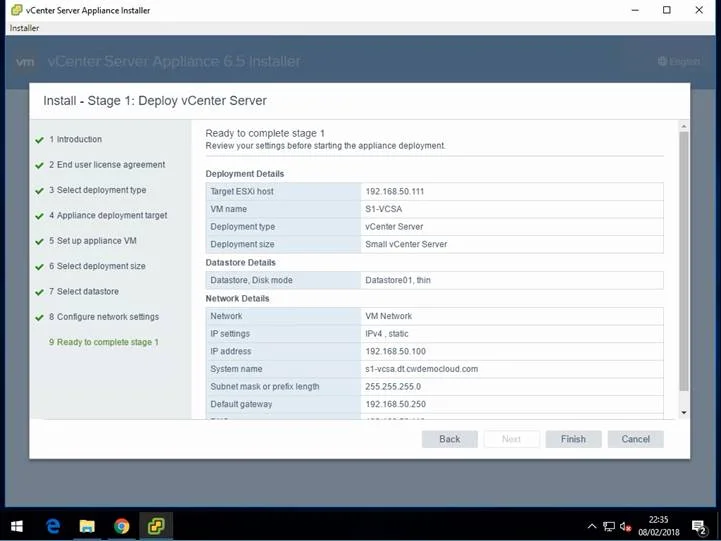Click the Finish button
The height and width of the screenshot is (541, 721).
(573, 439)
